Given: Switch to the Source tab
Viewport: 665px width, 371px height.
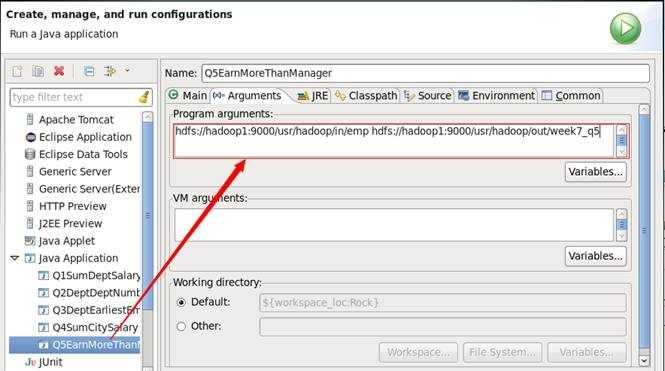Looking at the screenshot, I should tap(428, 96).
